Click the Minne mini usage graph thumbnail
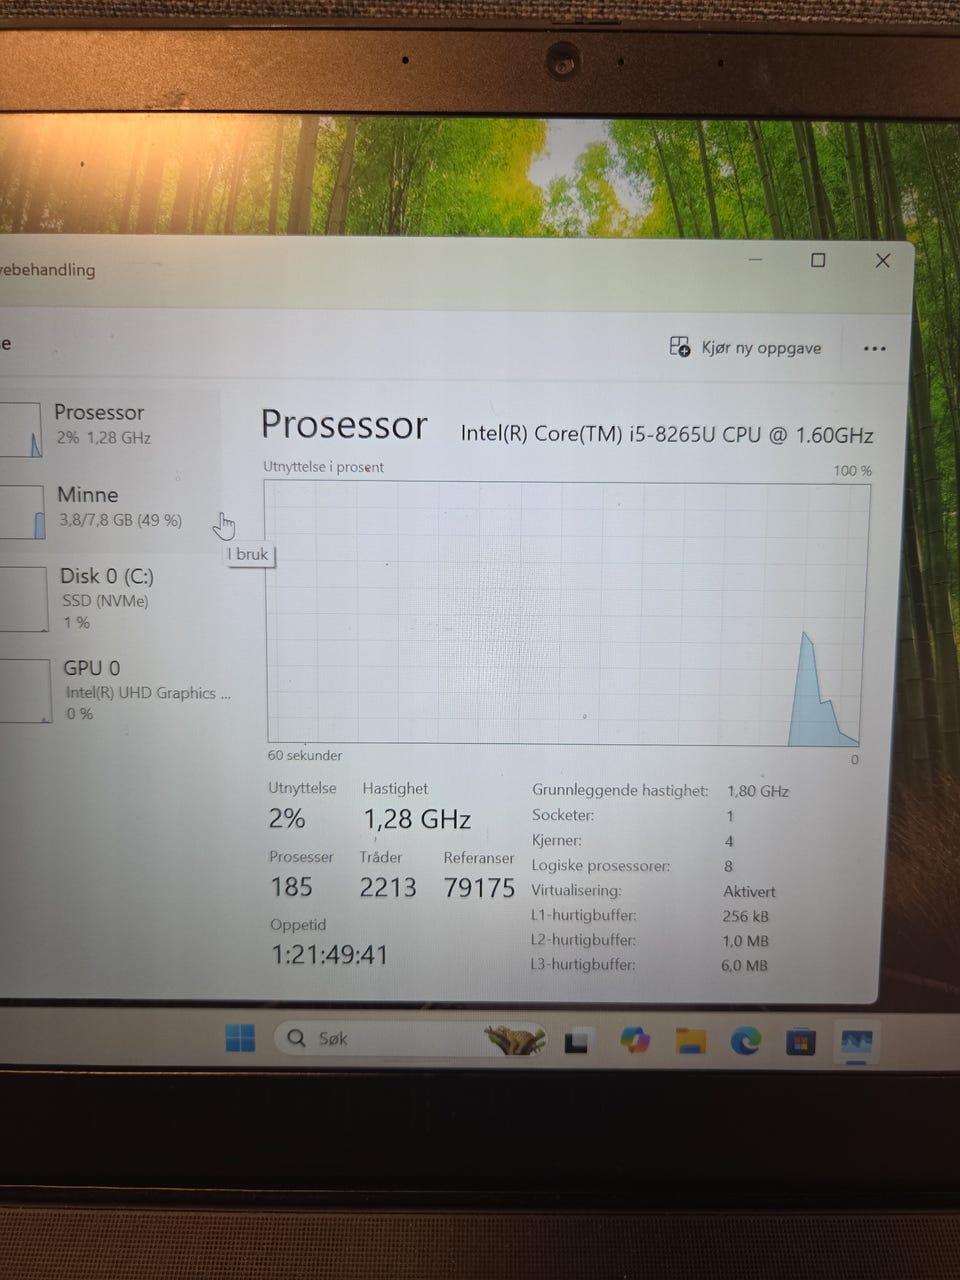 click(x=22, y=512)
